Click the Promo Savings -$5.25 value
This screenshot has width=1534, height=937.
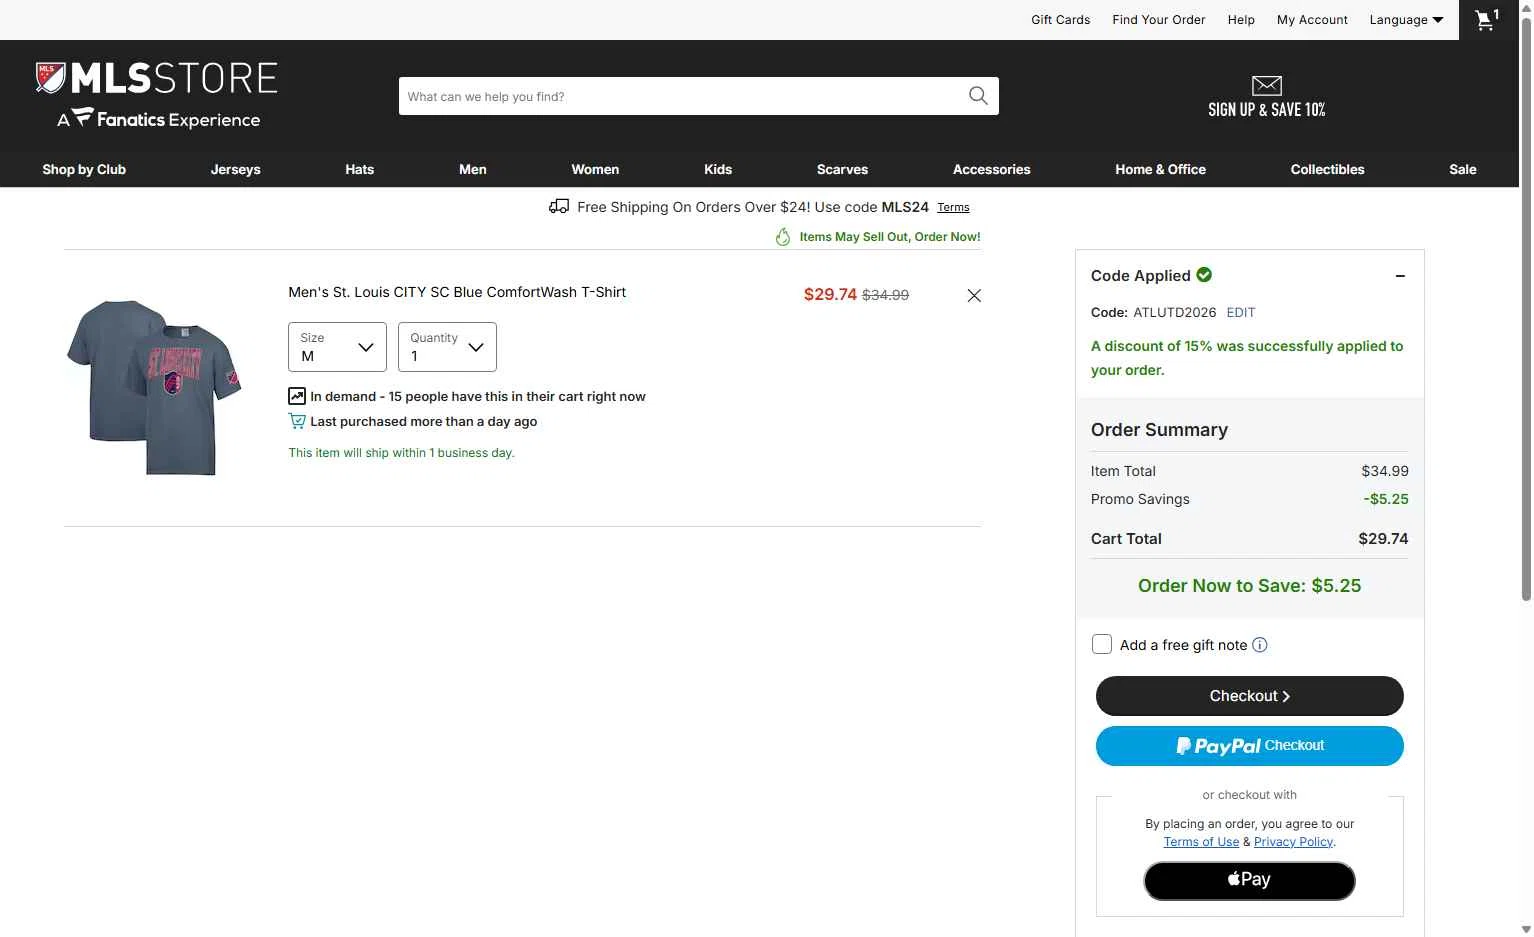(x=1386, y=499)
